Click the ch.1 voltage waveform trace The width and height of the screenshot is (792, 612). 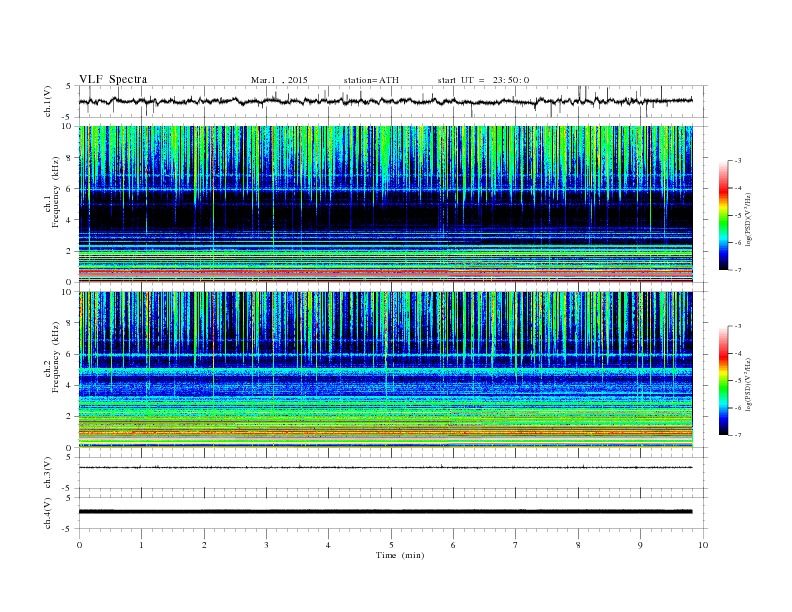[x=385, y=101]
